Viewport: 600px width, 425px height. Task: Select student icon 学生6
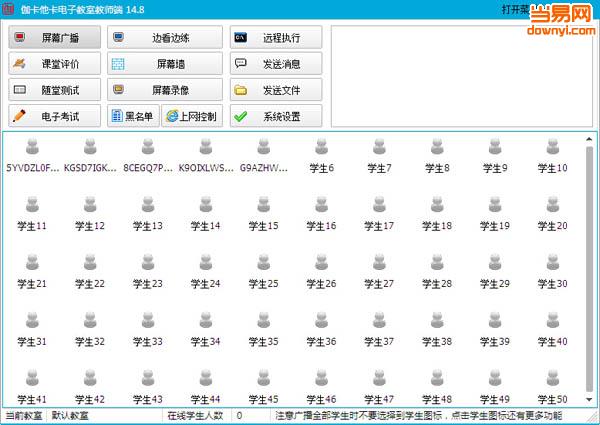(321, 147)
